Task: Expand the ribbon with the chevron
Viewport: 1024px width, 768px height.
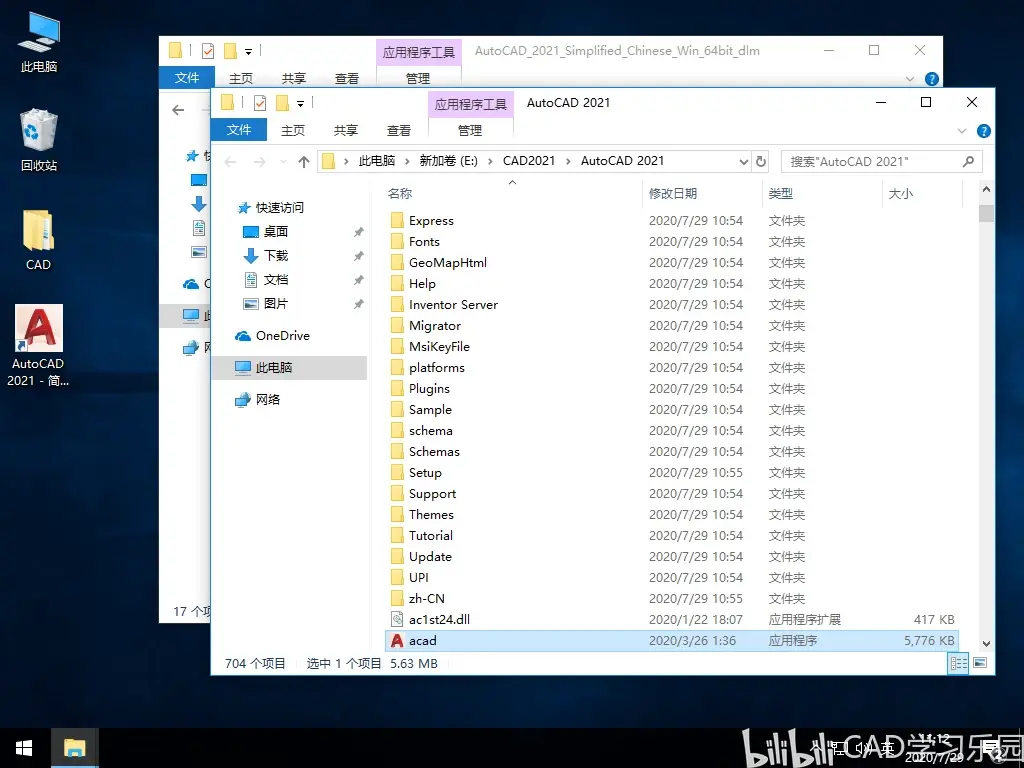Action: 962,131
